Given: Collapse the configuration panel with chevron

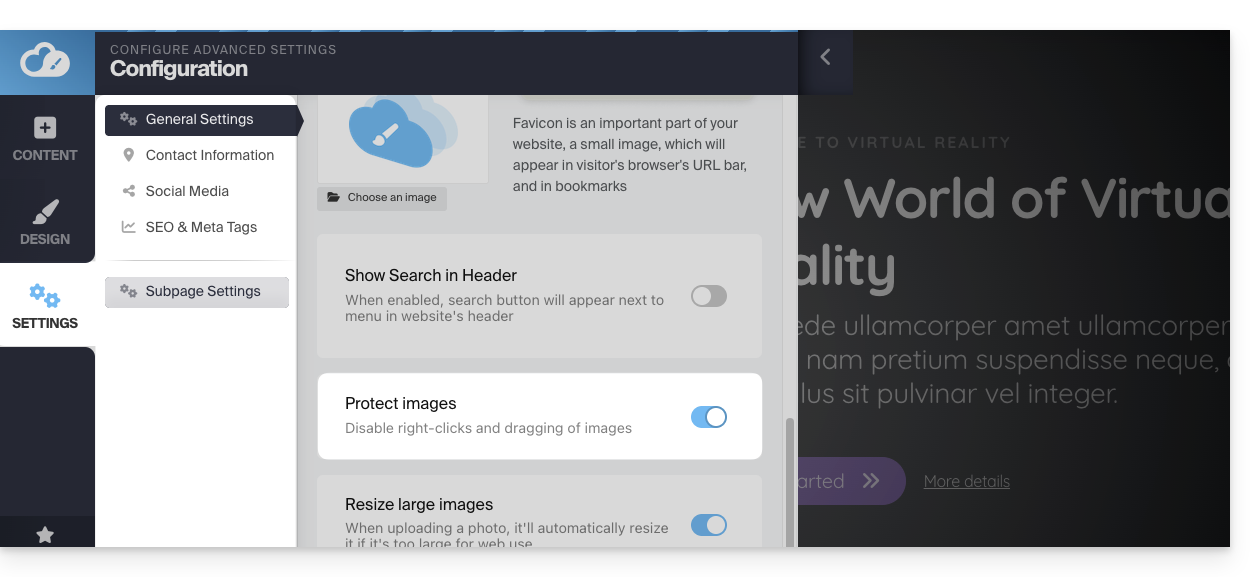Looking at the screenshot, I should coord(825,57).
